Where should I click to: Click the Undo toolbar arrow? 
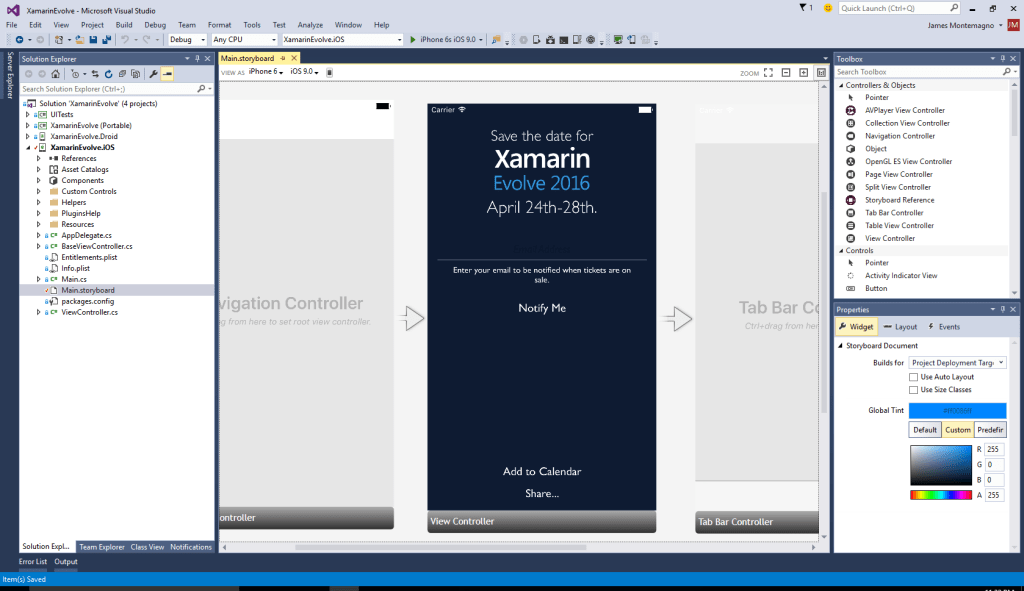click(x=125, y=40)
